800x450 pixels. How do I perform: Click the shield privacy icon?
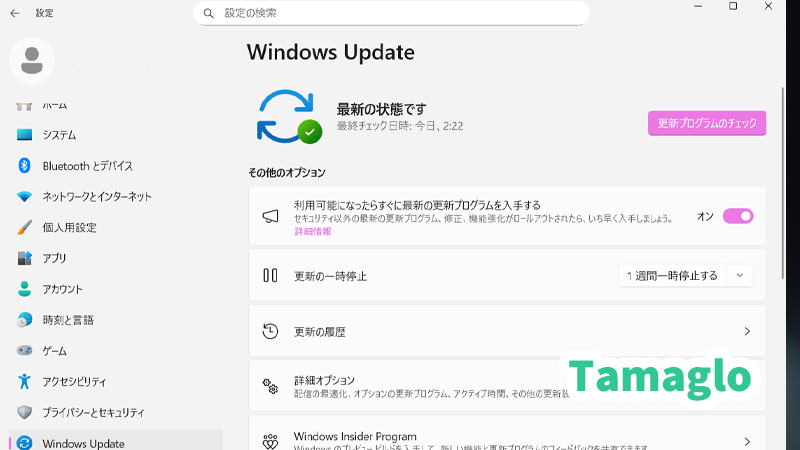coord(24,412)
